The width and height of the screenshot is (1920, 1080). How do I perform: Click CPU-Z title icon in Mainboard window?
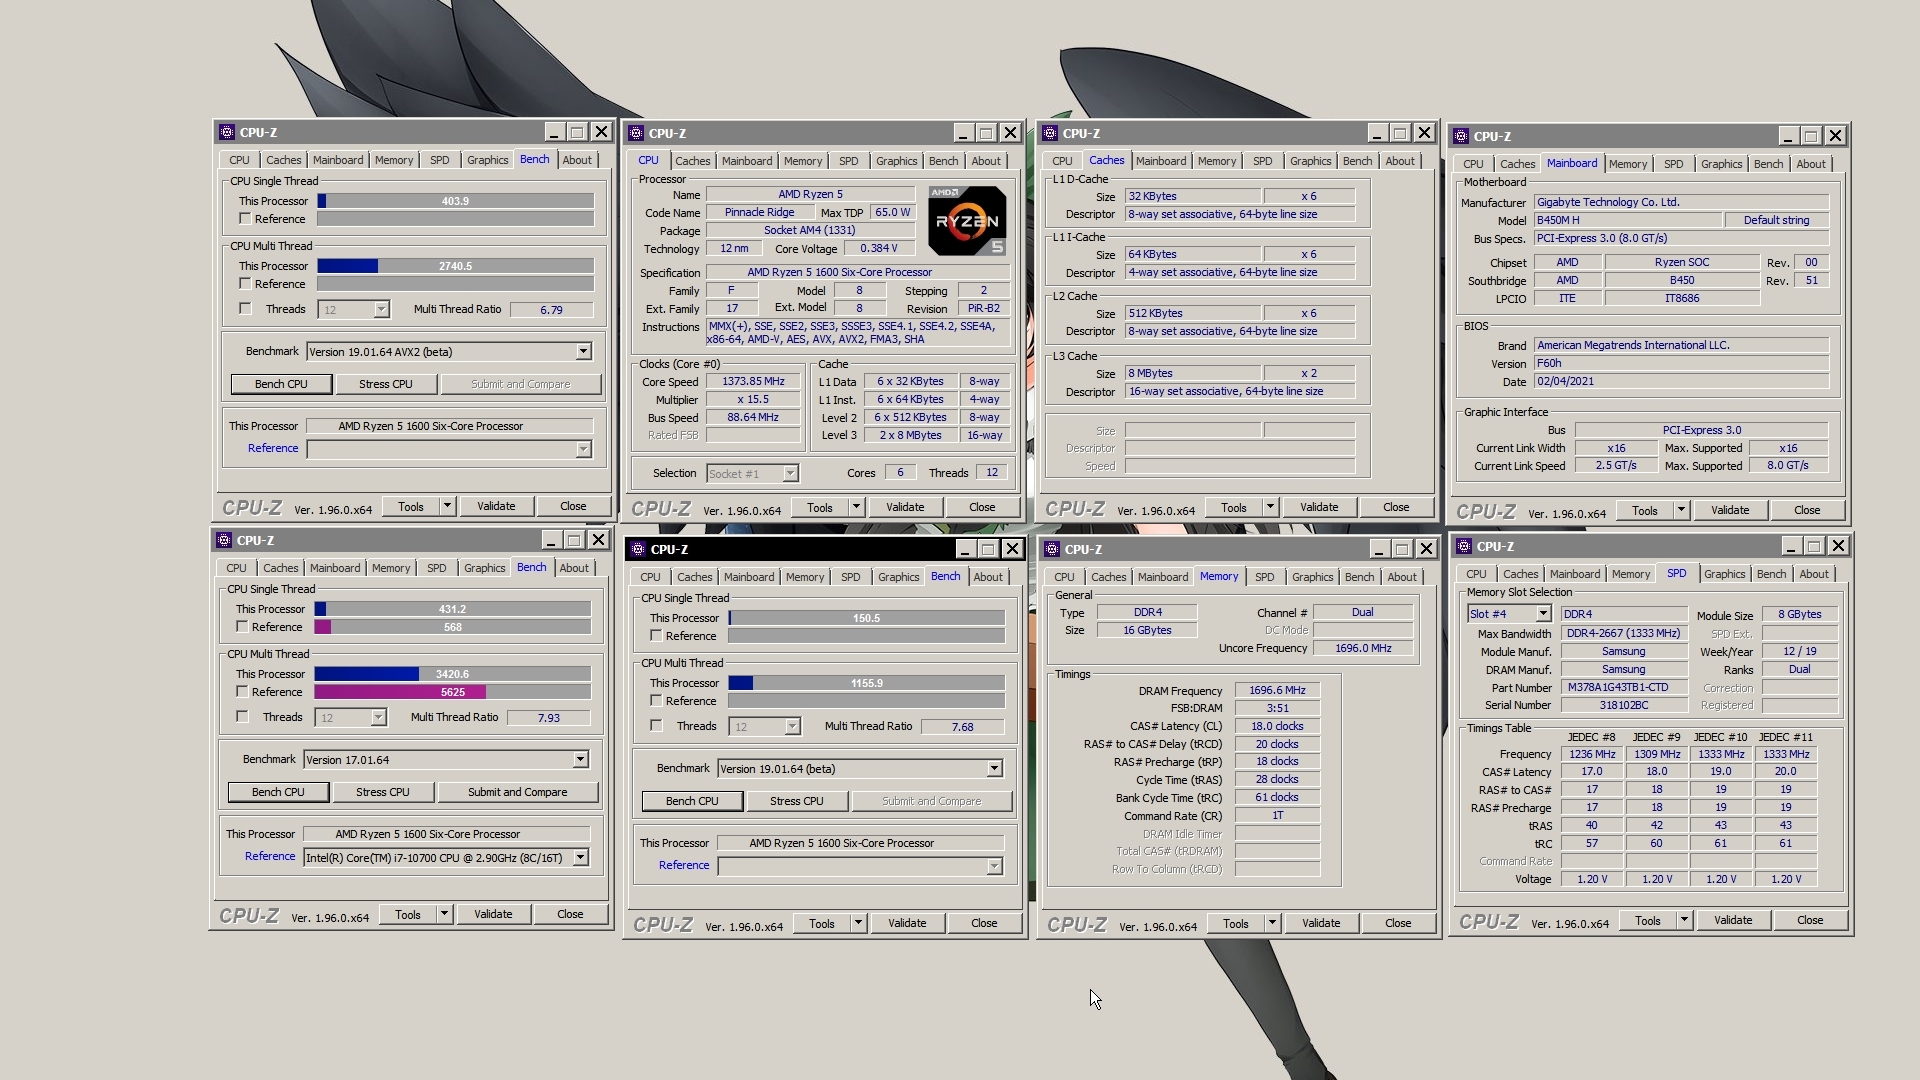pos(1461,136)
